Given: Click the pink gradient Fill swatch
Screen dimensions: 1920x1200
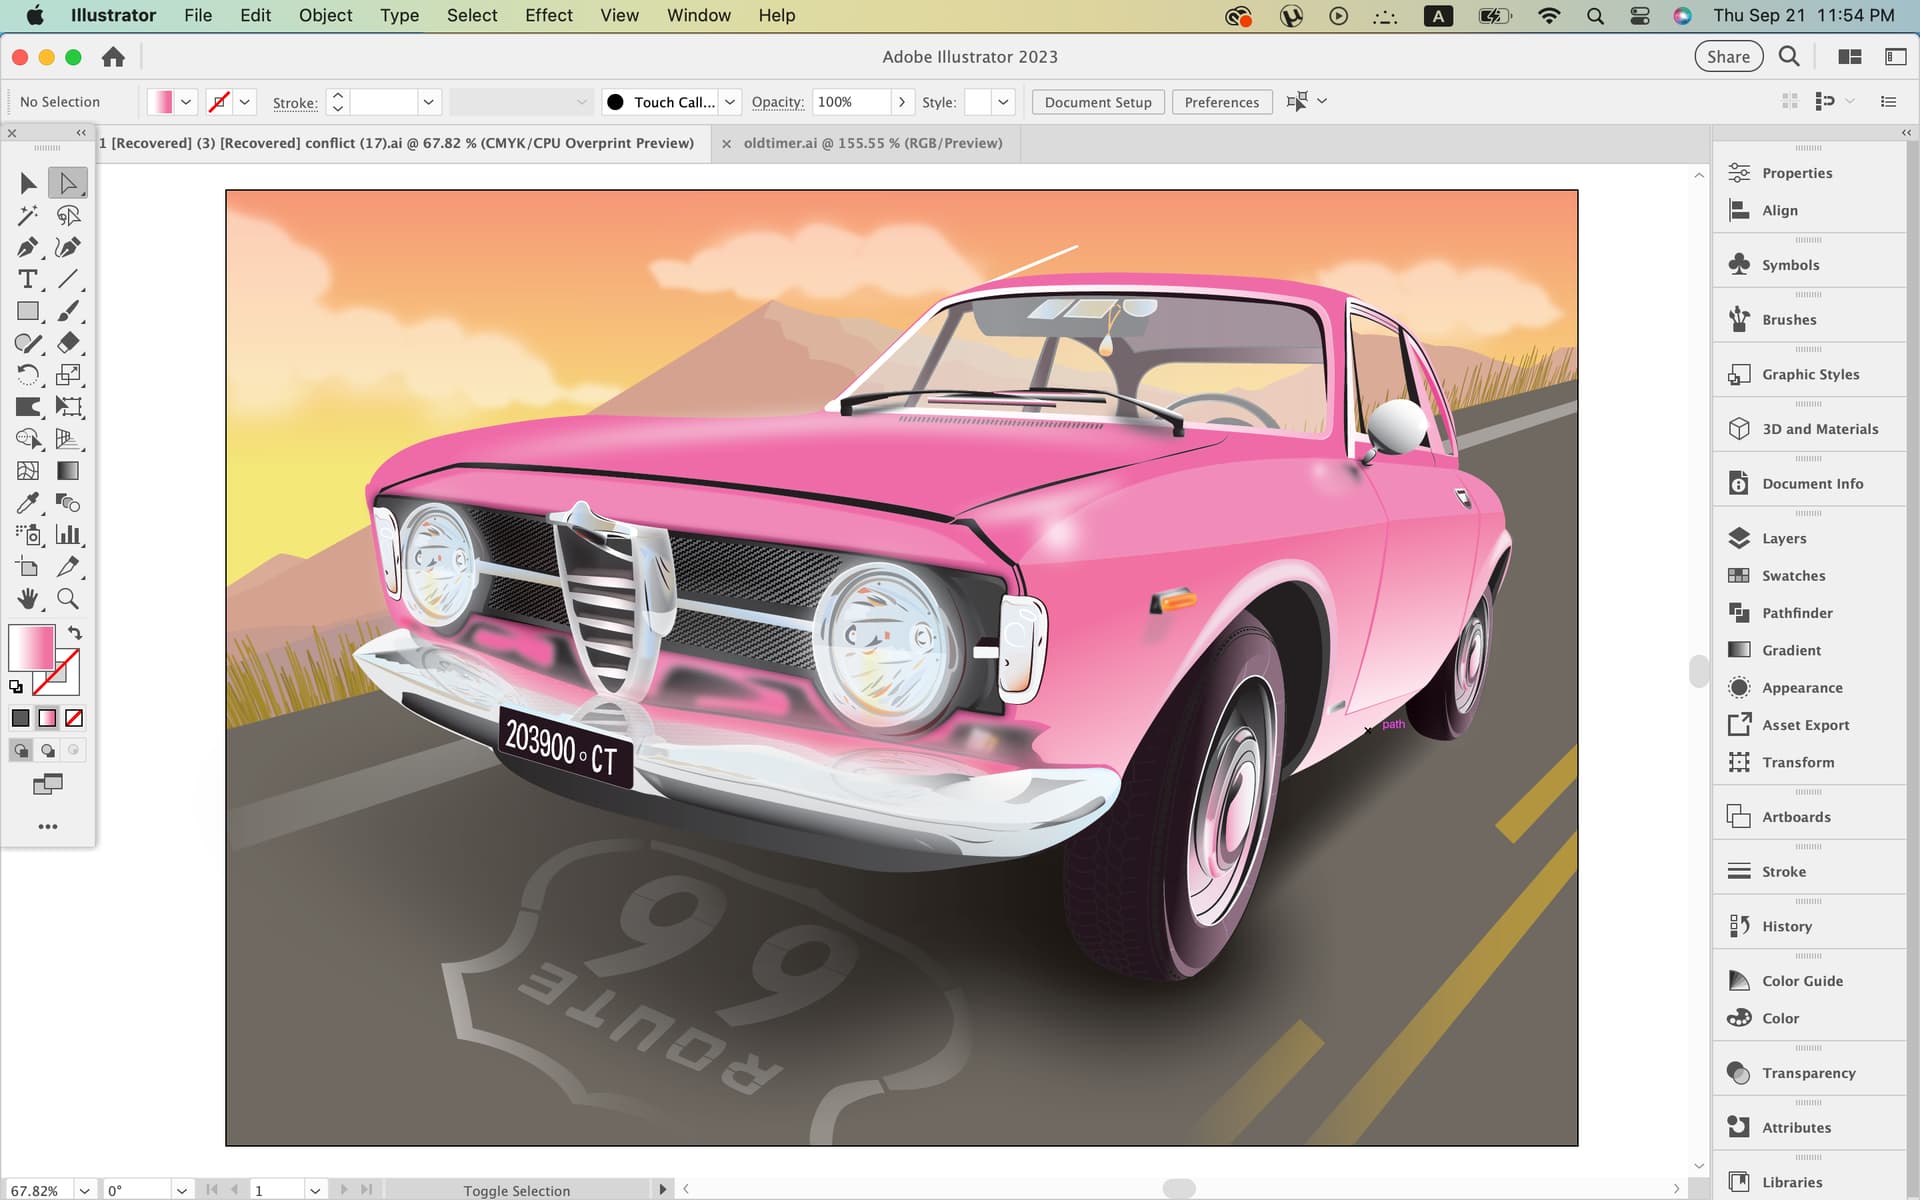Looking at the screenshot, I should [x=31, y=648].
